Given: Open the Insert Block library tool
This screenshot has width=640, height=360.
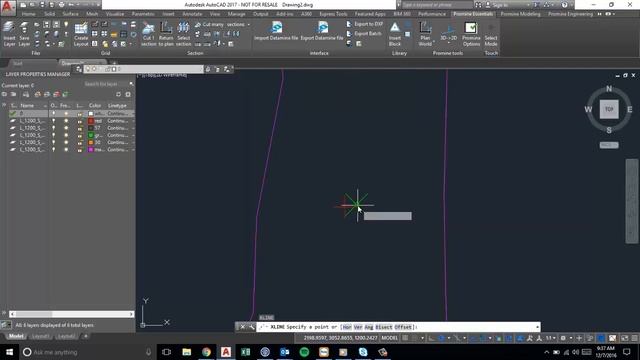Looking at the screenshot, I should tap(395, 33).
